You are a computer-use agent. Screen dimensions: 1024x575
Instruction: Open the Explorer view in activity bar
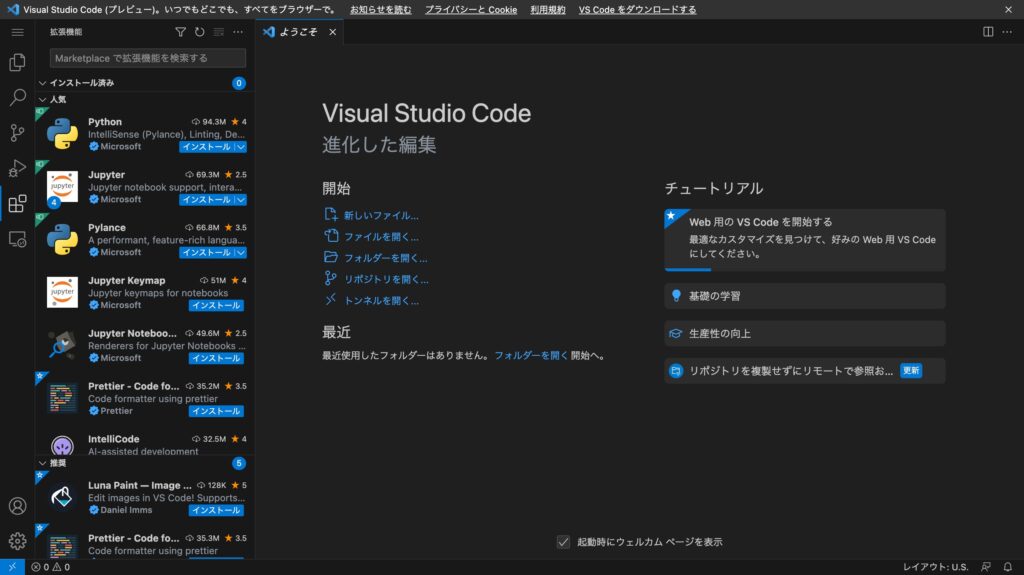coord(17,63)
